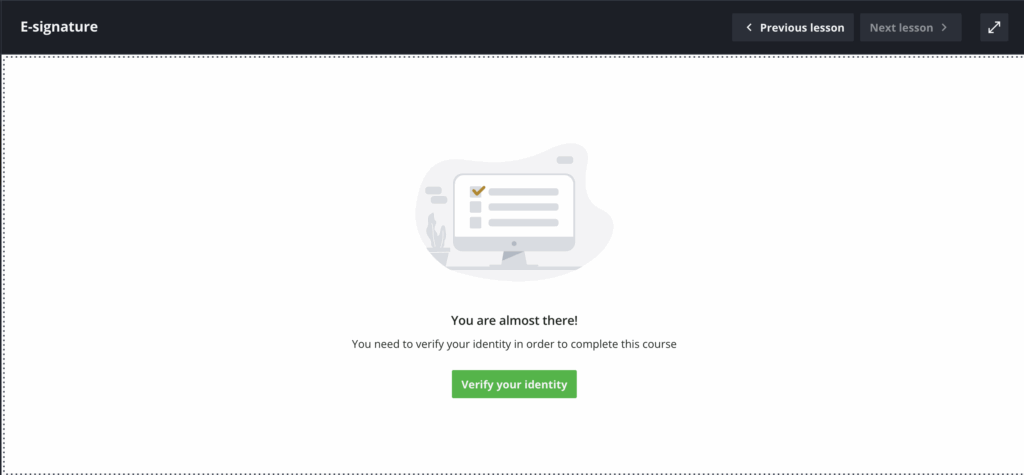The width and height of the screenshot is (1024, 475).
Task: Click the second unchecked box in illustration
Action: pyautogui.click(x=475, y=207)
